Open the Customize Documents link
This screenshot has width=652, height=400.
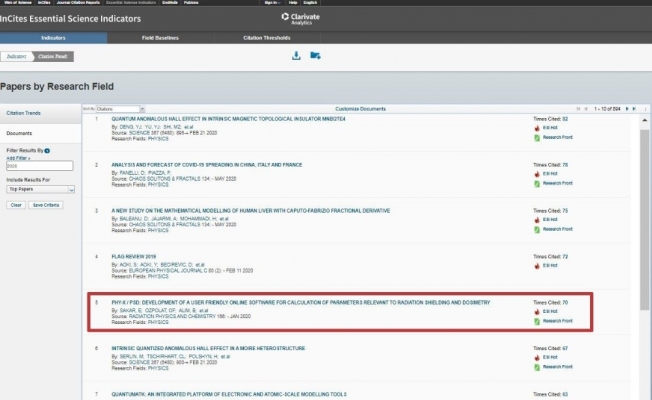(x=360, y=107)
